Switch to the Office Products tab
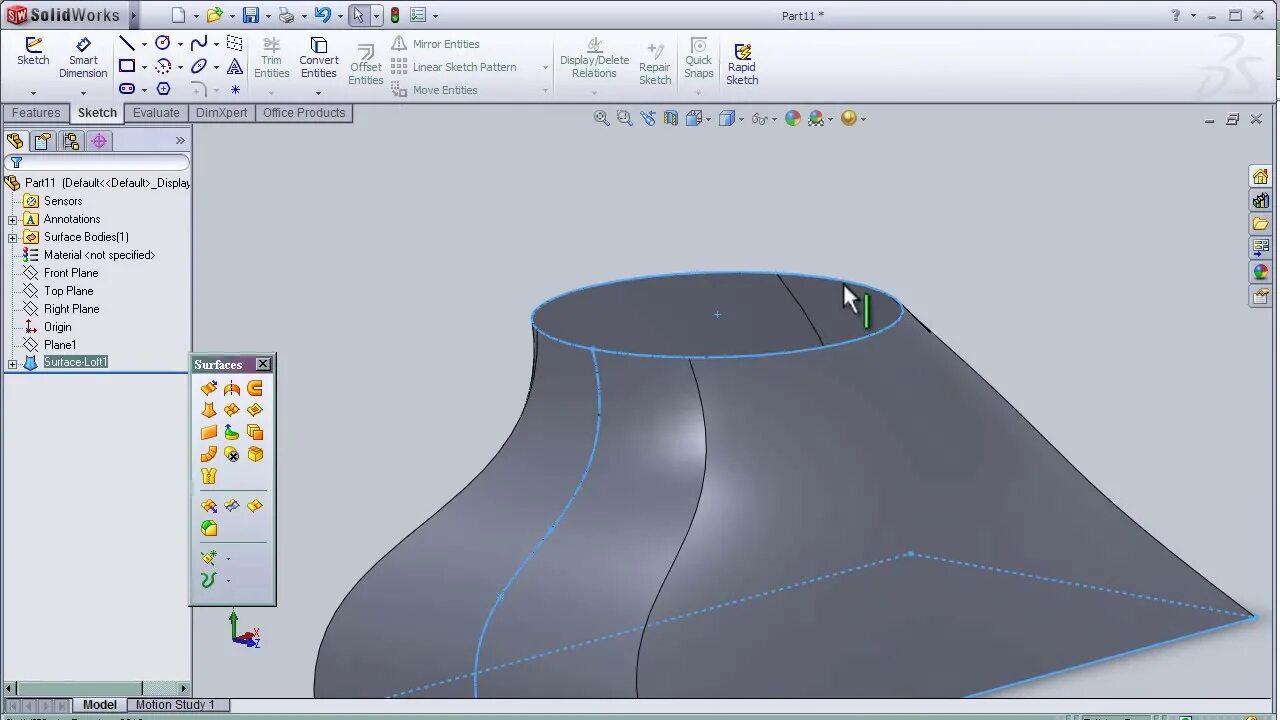This screenshot has width=1280, height=720. coord(304,113)
